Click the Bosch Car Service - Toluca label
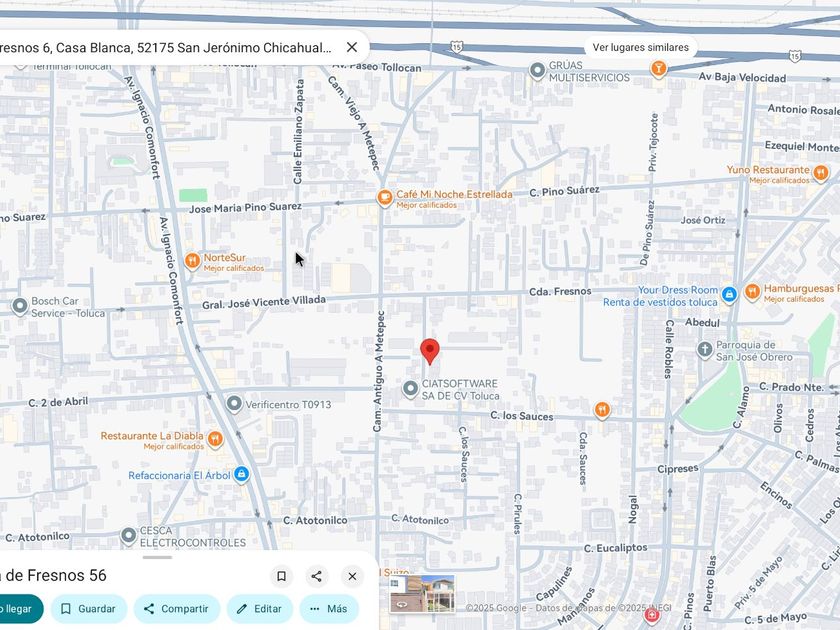This screenshot has width=840, height=630. (x=68, y=307)
